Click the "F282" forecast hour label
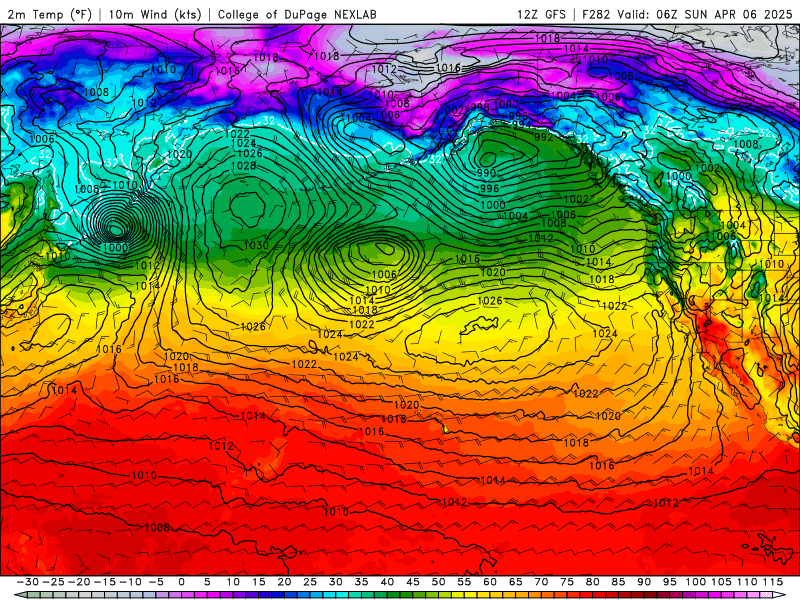 596,14
